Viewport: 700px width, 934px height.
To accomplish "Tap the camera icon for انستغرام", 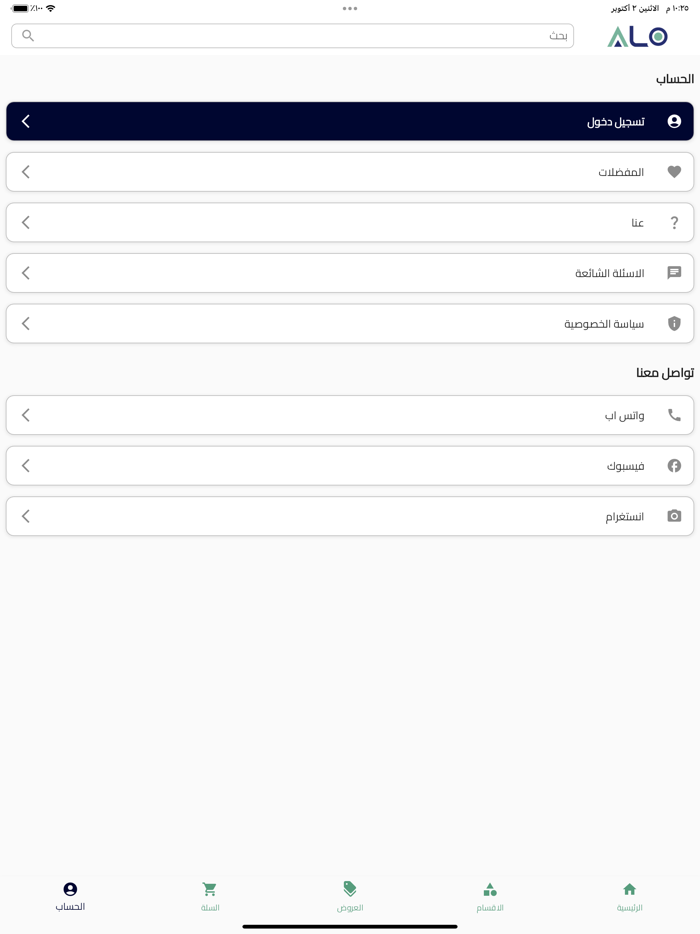I will point(674,516).
